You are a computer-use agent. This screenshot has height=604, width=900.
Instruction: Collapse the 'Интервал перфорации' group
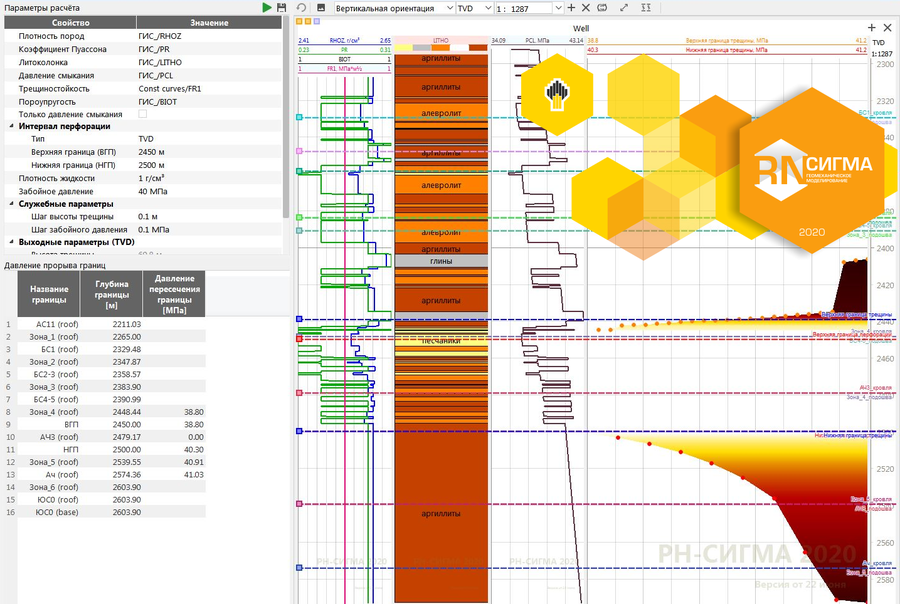(x=11, y=127)
